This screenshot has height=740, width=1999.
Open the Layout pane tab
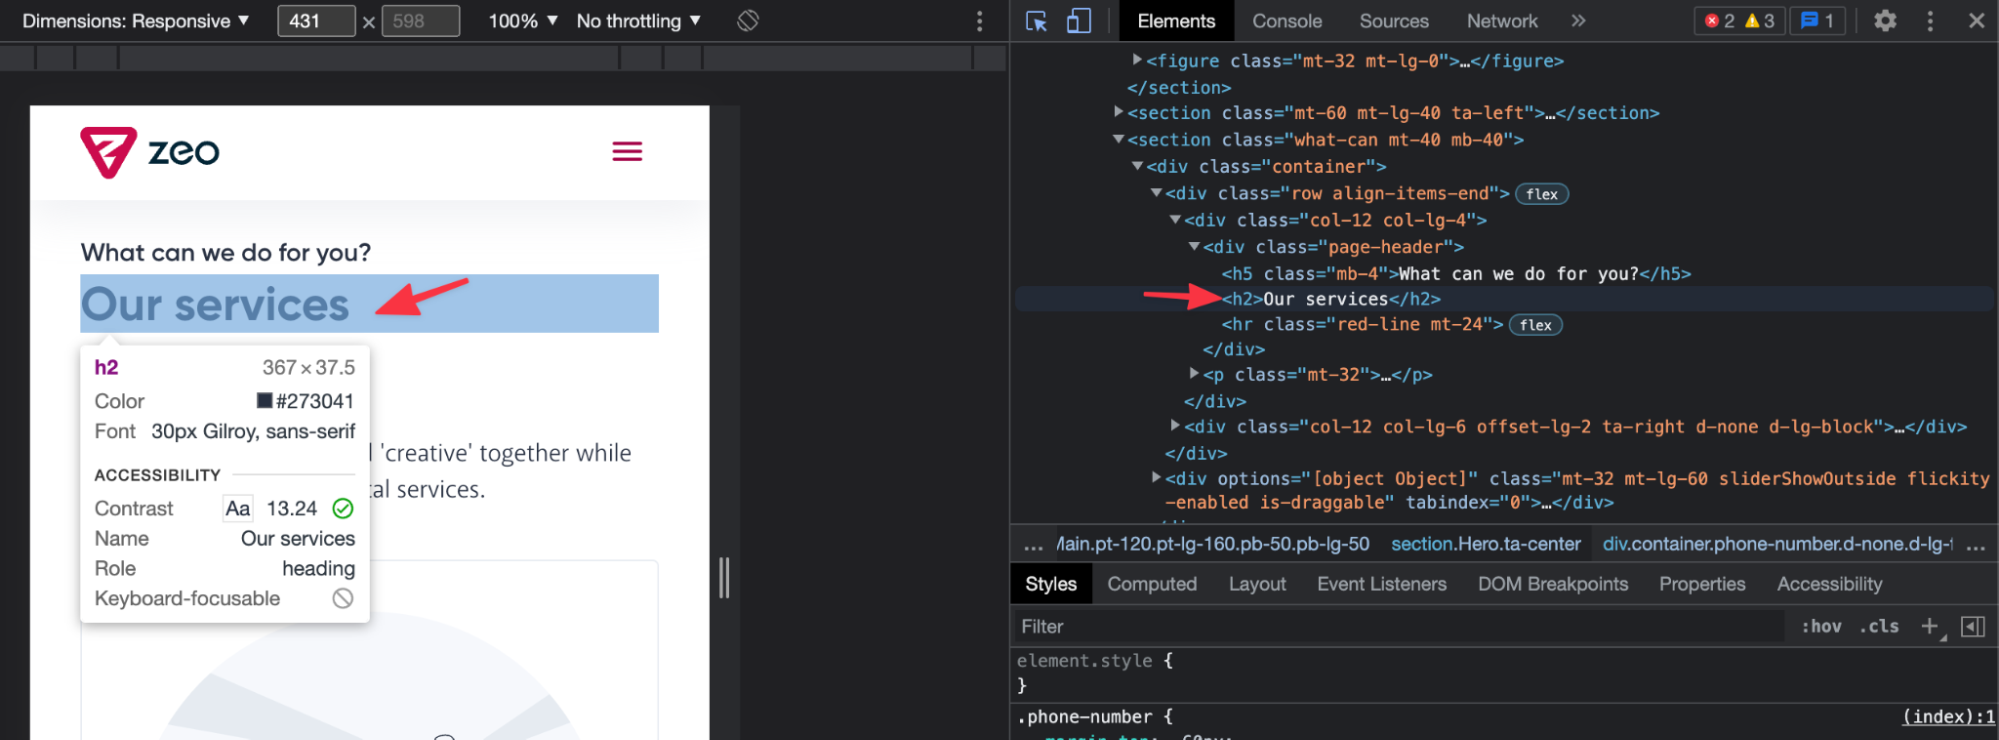(x=1257, y=584)
